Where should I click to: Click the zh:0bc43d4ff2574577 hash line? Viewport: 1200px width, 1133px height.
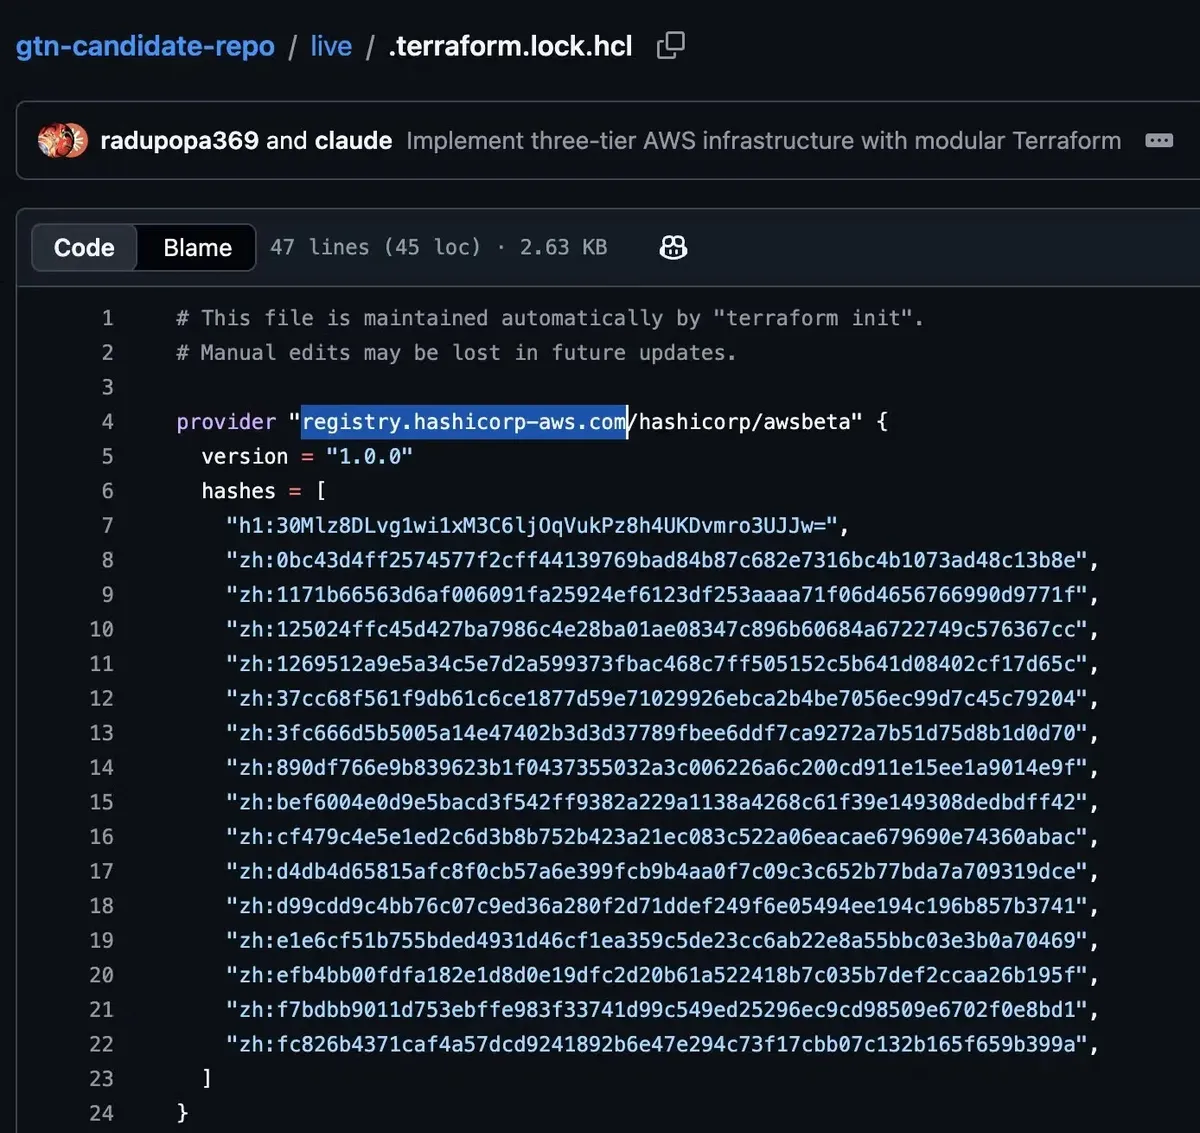(663, 560)
